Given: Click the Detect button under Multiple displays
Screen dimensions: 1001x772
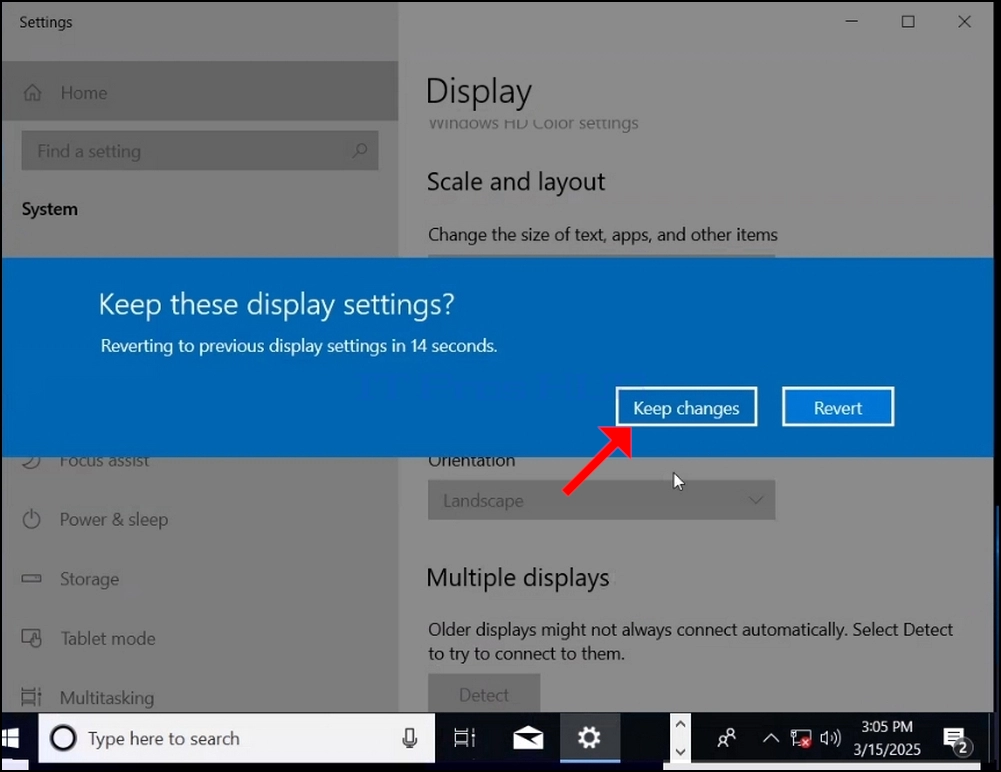Looking at the screenshot, I should click(484, 693).
